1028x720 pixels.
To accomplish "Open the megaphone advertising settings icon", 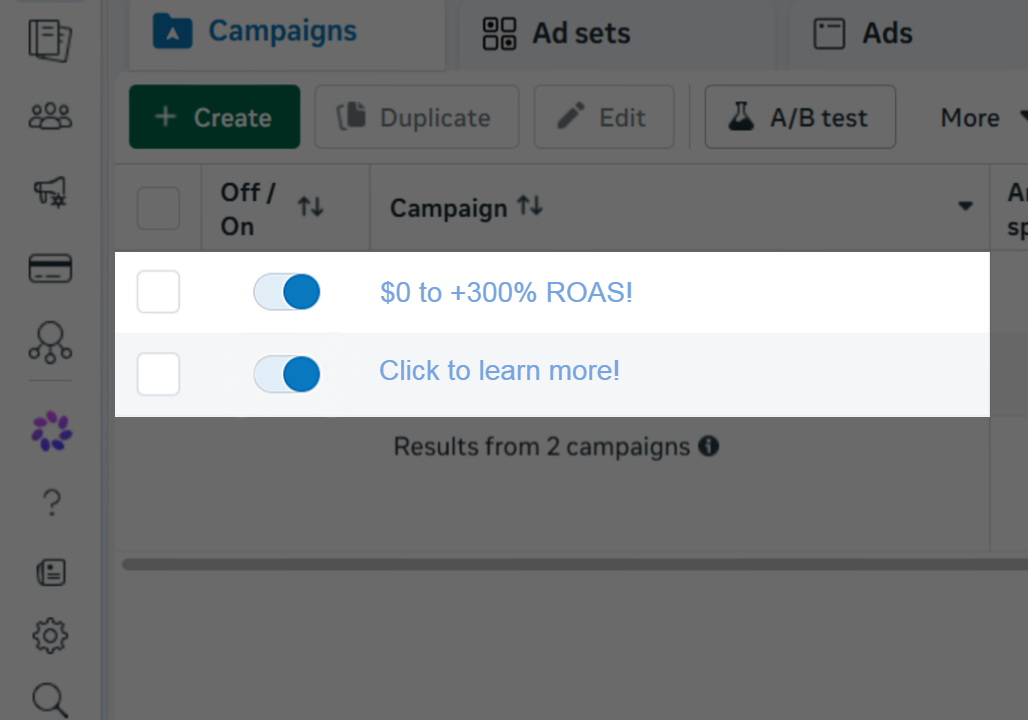I will click(50, 192).
